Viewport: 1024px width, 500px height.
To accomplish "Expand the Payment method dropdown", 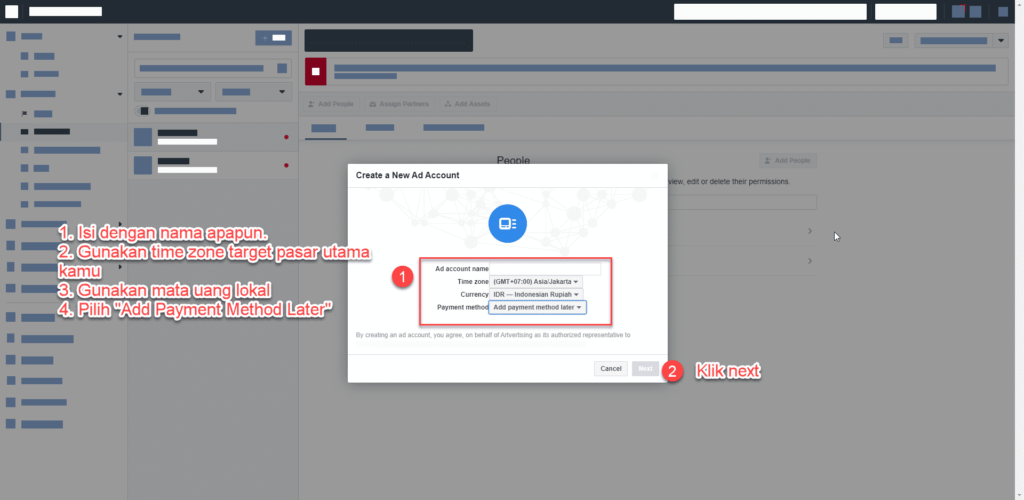I will pos(538,308).
